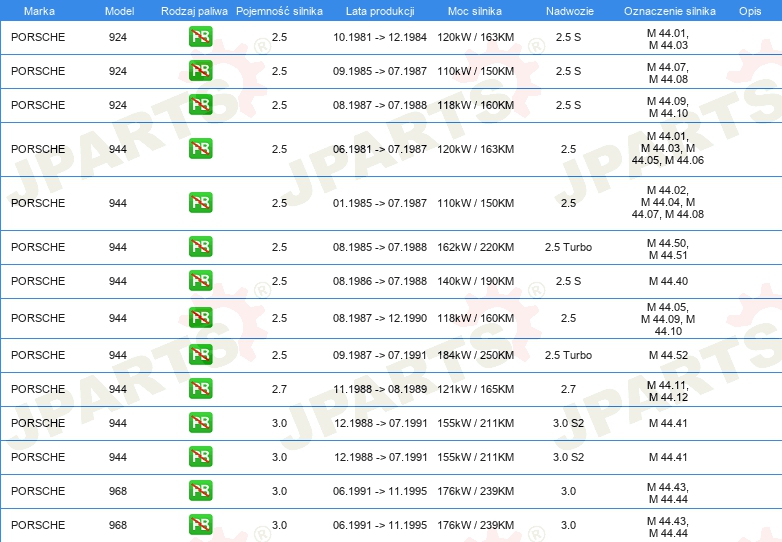This screenshot has width=782, height=542.
Task: Click the fuel icon in the 140kW / 190KM row
Action: tap(200, 280)
